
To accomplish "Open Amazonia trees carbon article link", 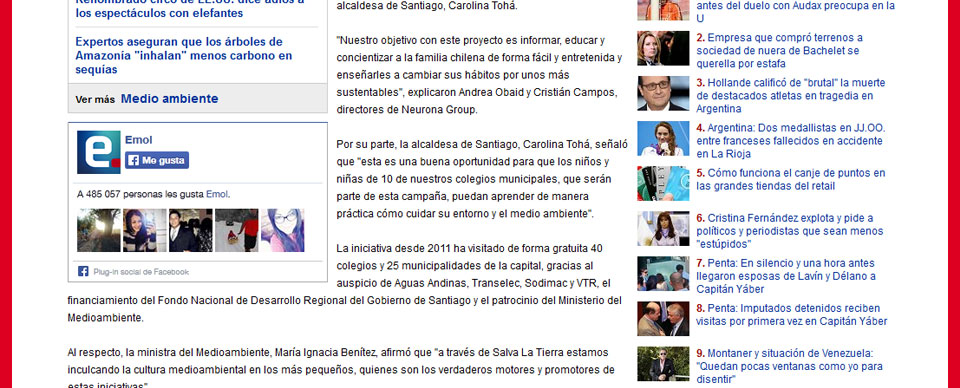I will [184, 56].
